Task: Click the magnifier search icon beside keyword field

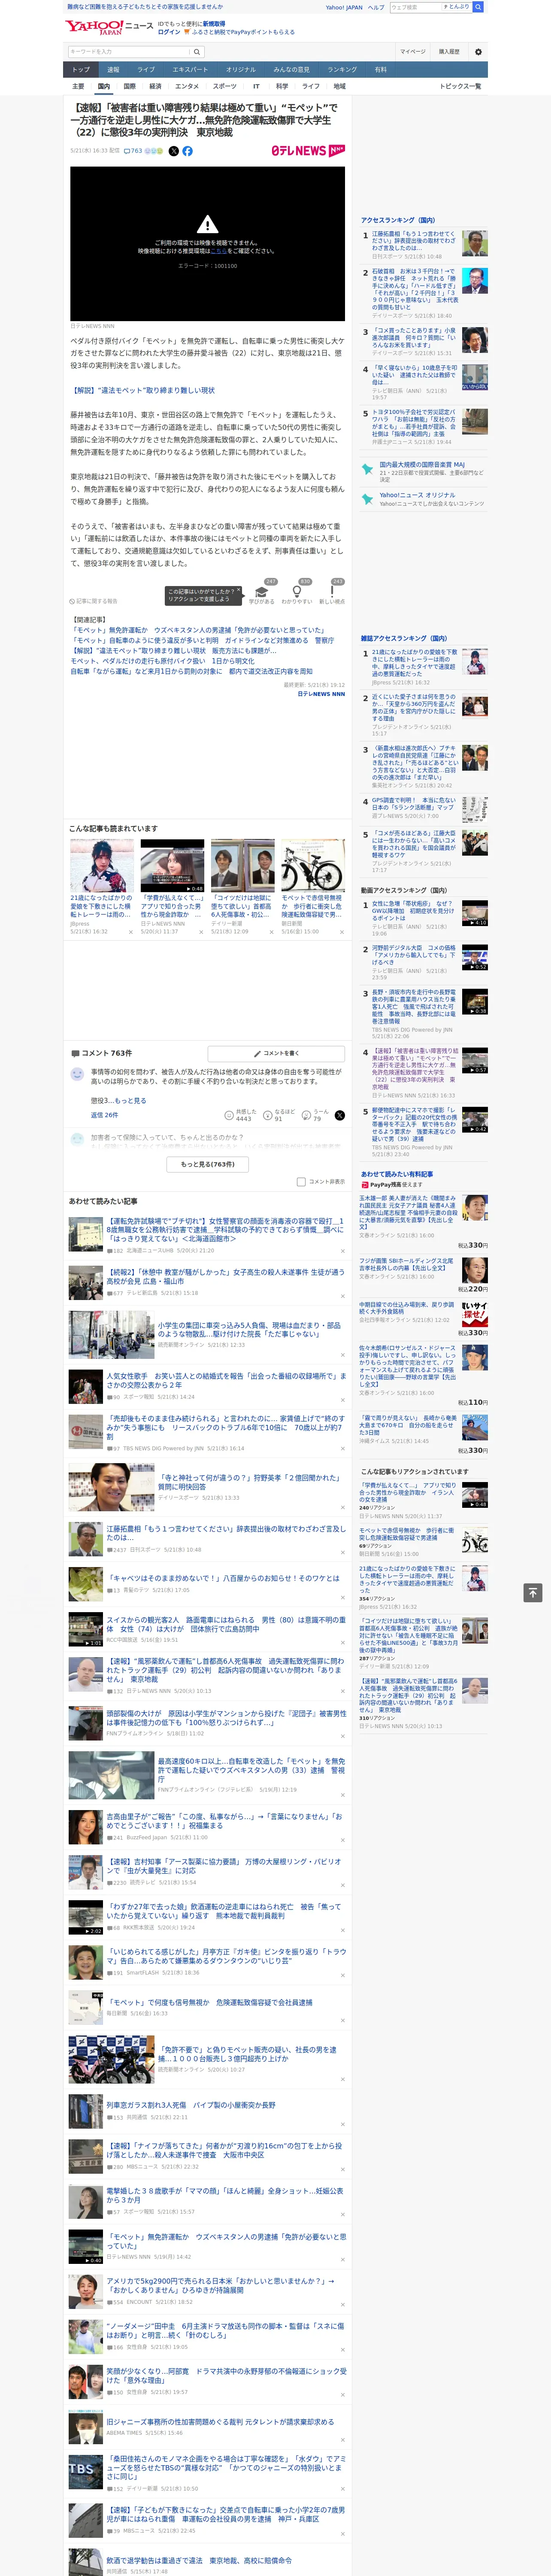Action: pos(196,52)
